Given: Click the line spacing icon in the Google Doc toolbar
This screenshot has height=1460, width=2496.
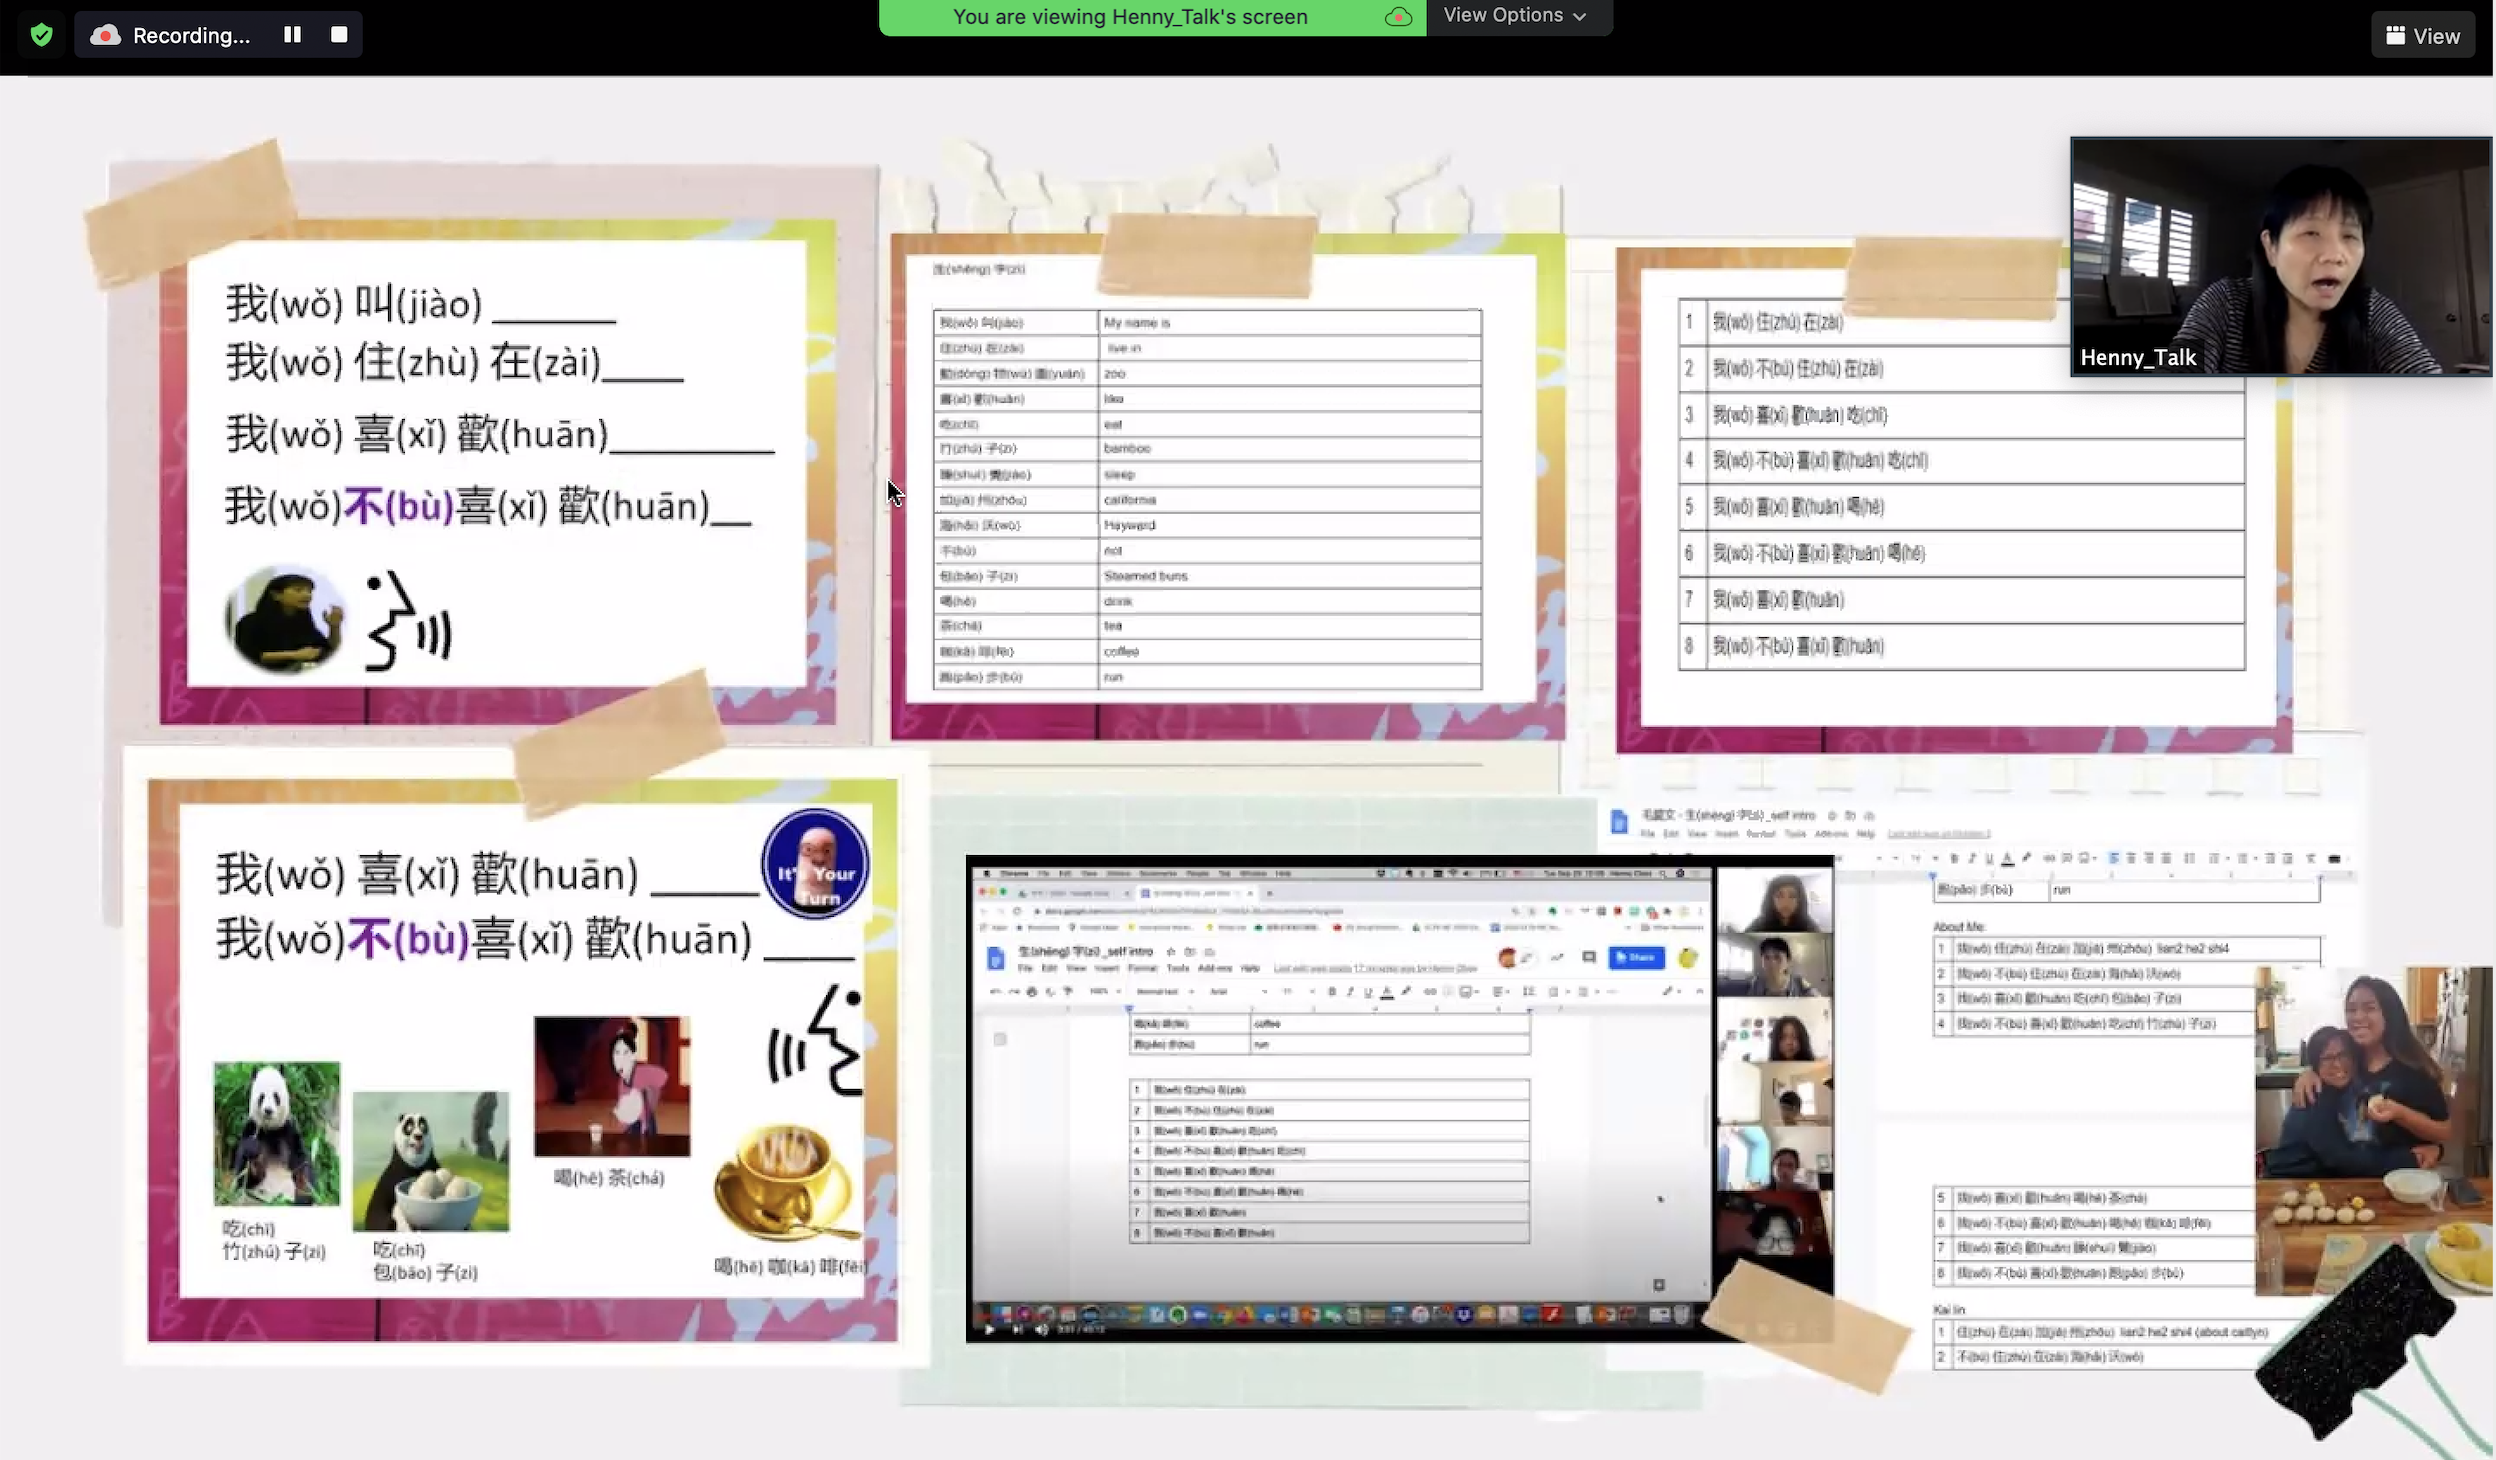Looking at the screenshot, I should [x=2190, y=858].
